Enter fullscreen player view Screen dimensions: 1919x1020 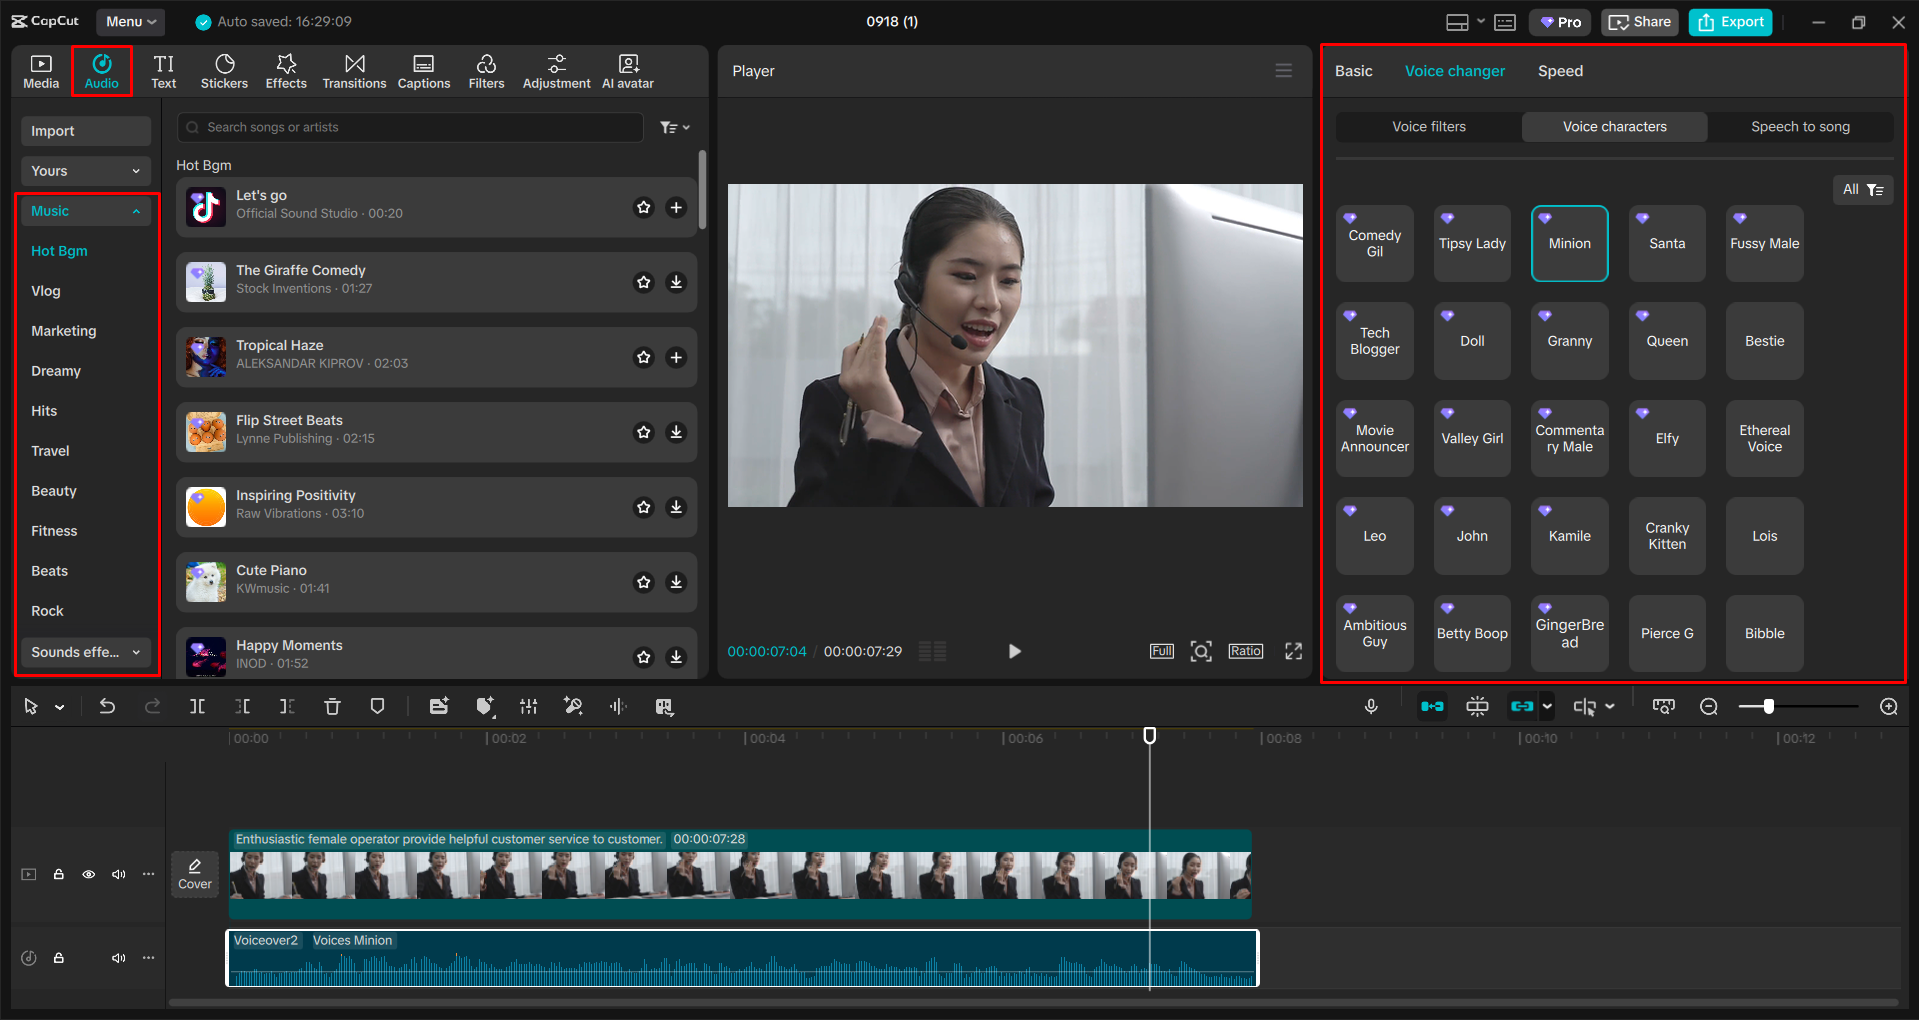(1293, 651)
